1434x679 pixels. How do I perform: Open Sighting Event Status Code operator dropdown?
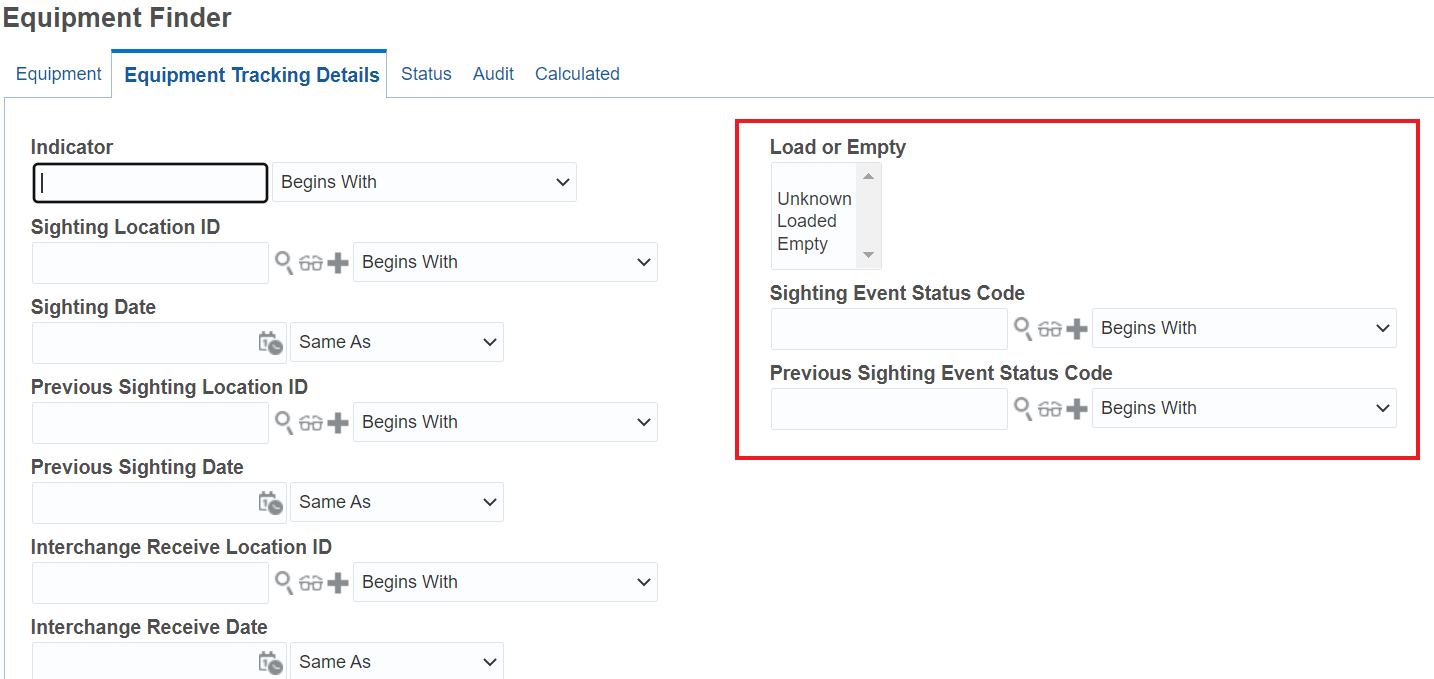[x=1244, y=328]
